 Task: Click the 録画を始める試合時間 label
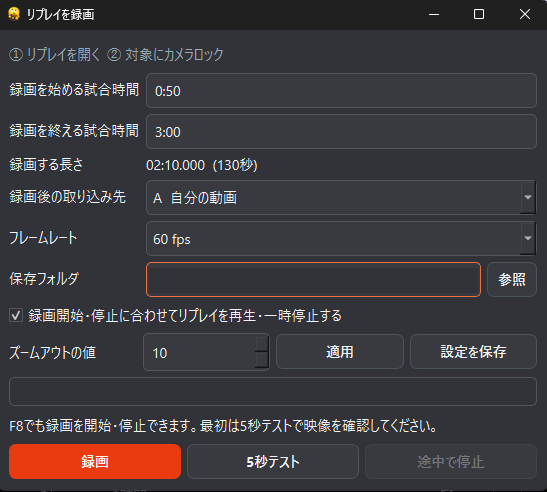tap(74, 90)
